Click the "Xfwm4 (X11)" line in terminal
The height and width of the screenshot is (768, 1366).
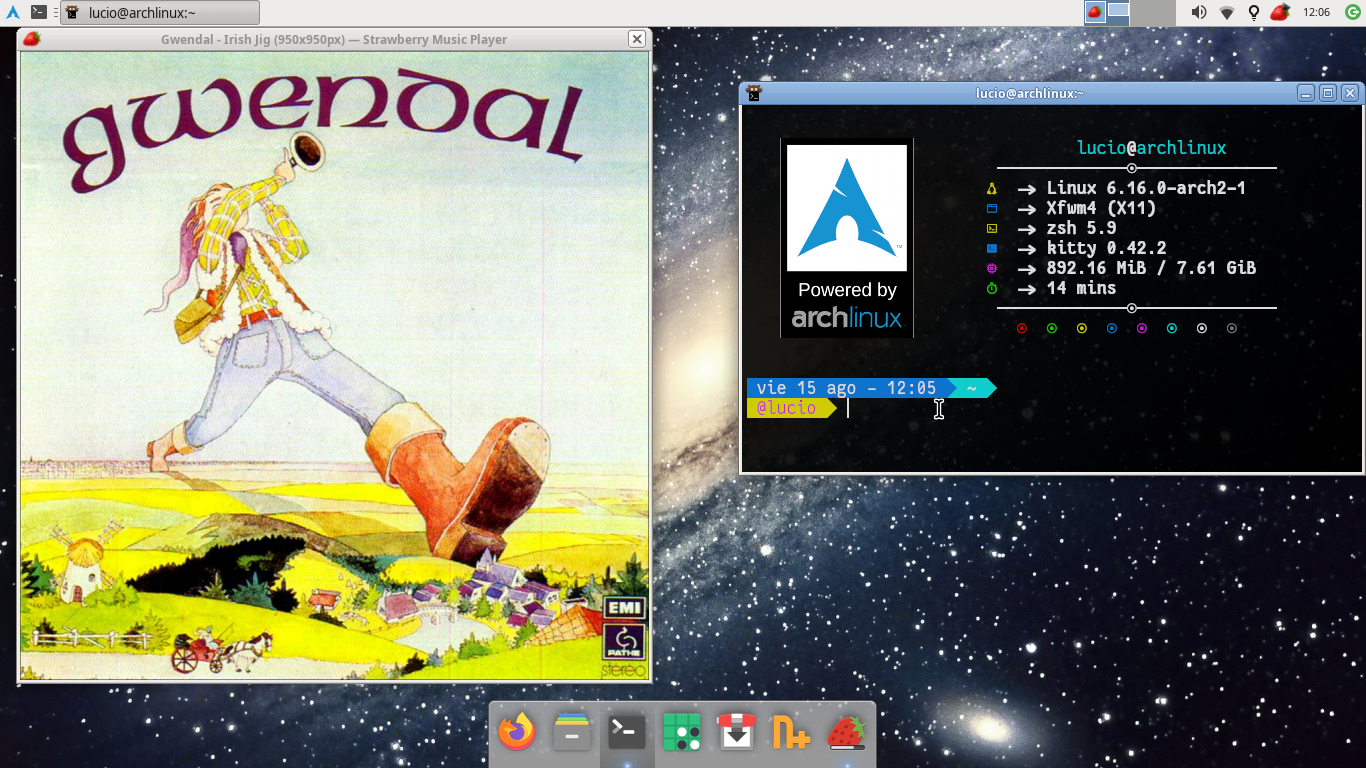click(1101, 208)
